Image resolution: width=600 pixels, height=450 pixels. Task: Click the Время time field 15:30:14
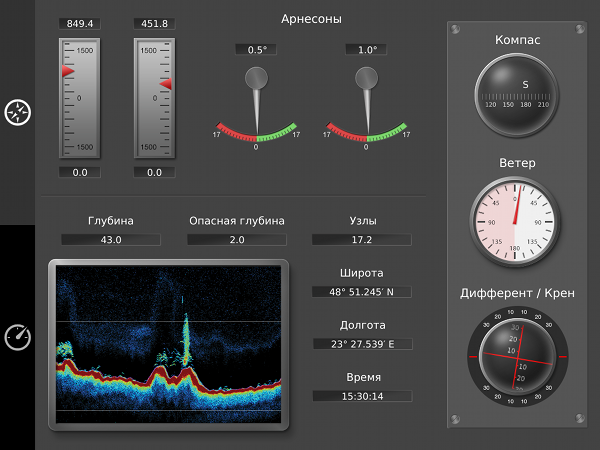tap(361, 396)
